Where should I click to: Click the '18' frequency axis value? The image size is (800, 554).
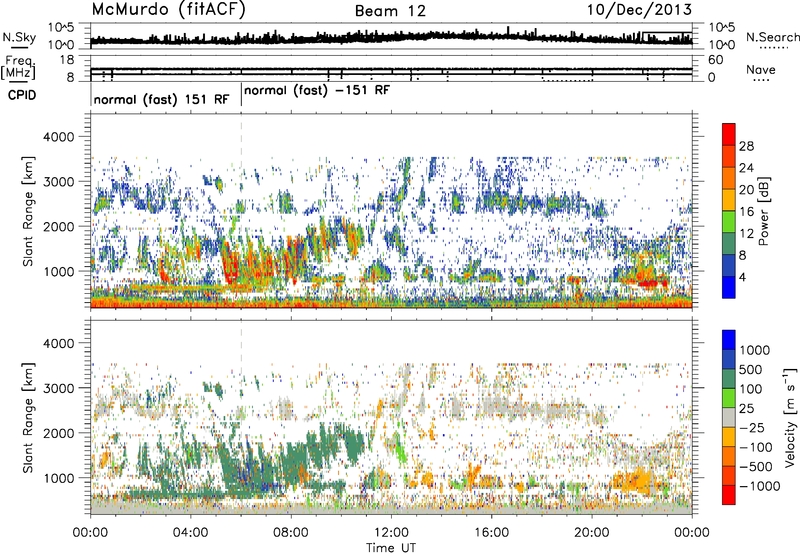pos(67,59)
